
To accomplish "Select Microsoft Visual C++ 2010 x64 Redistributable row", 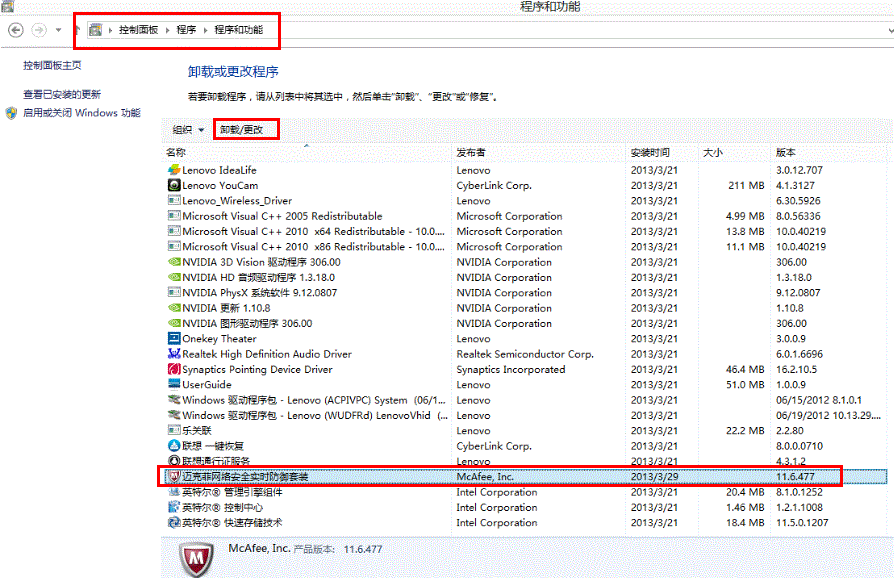I will [x=525, y=231].
